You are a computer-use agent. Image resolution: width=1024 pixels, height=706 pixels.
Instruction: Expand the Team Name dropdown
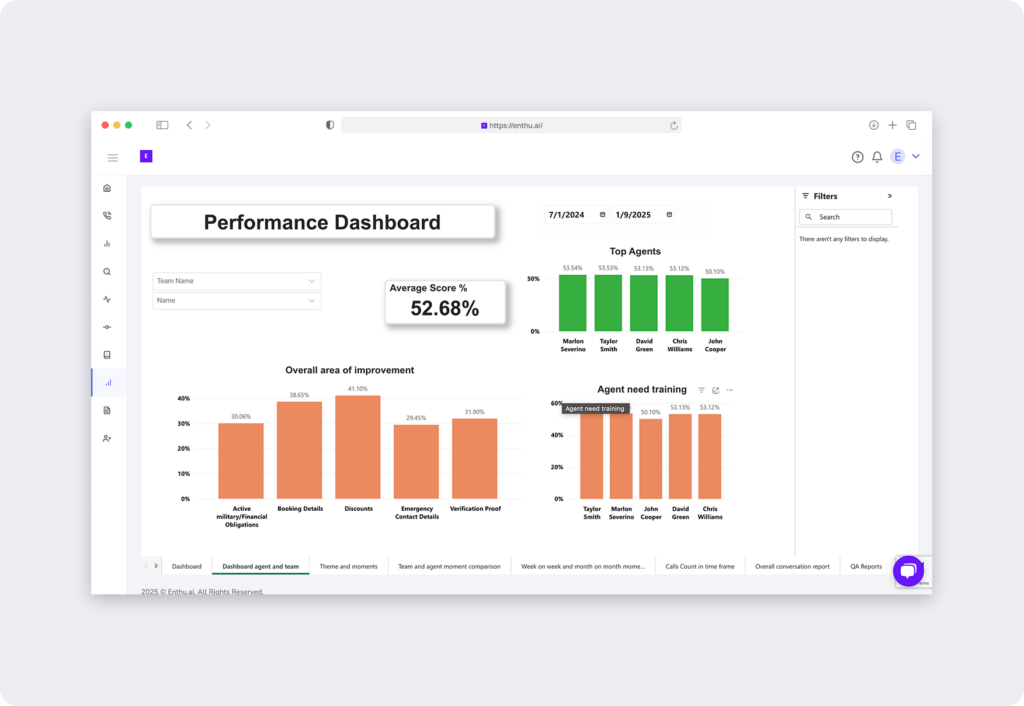236,281
